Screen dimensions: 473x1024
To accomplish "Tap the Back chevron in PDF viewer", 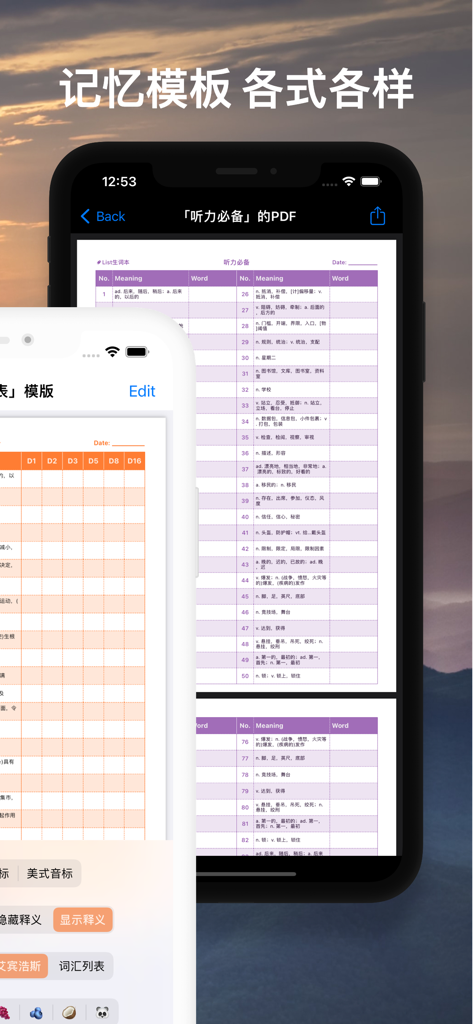I will coord(86,216).
